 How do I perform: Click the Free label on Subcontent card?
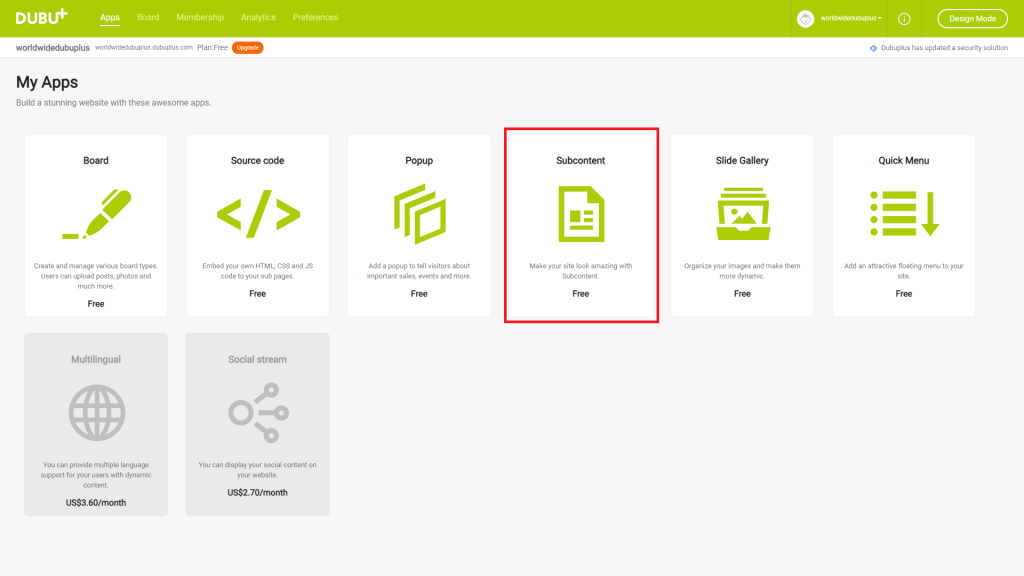point(581,294)
